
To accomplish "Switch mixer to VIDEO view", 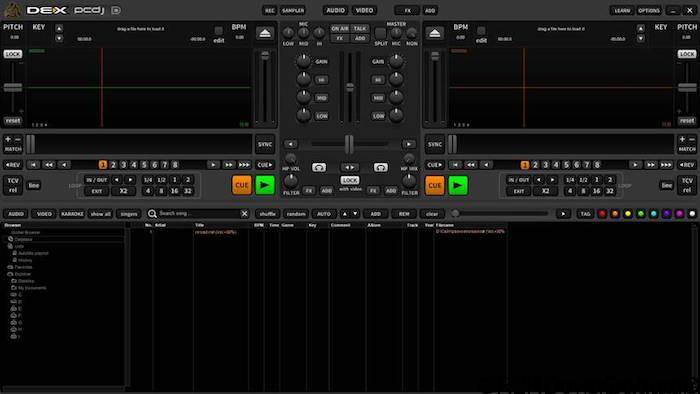I will pyautogui.click(x=364, y=10).
